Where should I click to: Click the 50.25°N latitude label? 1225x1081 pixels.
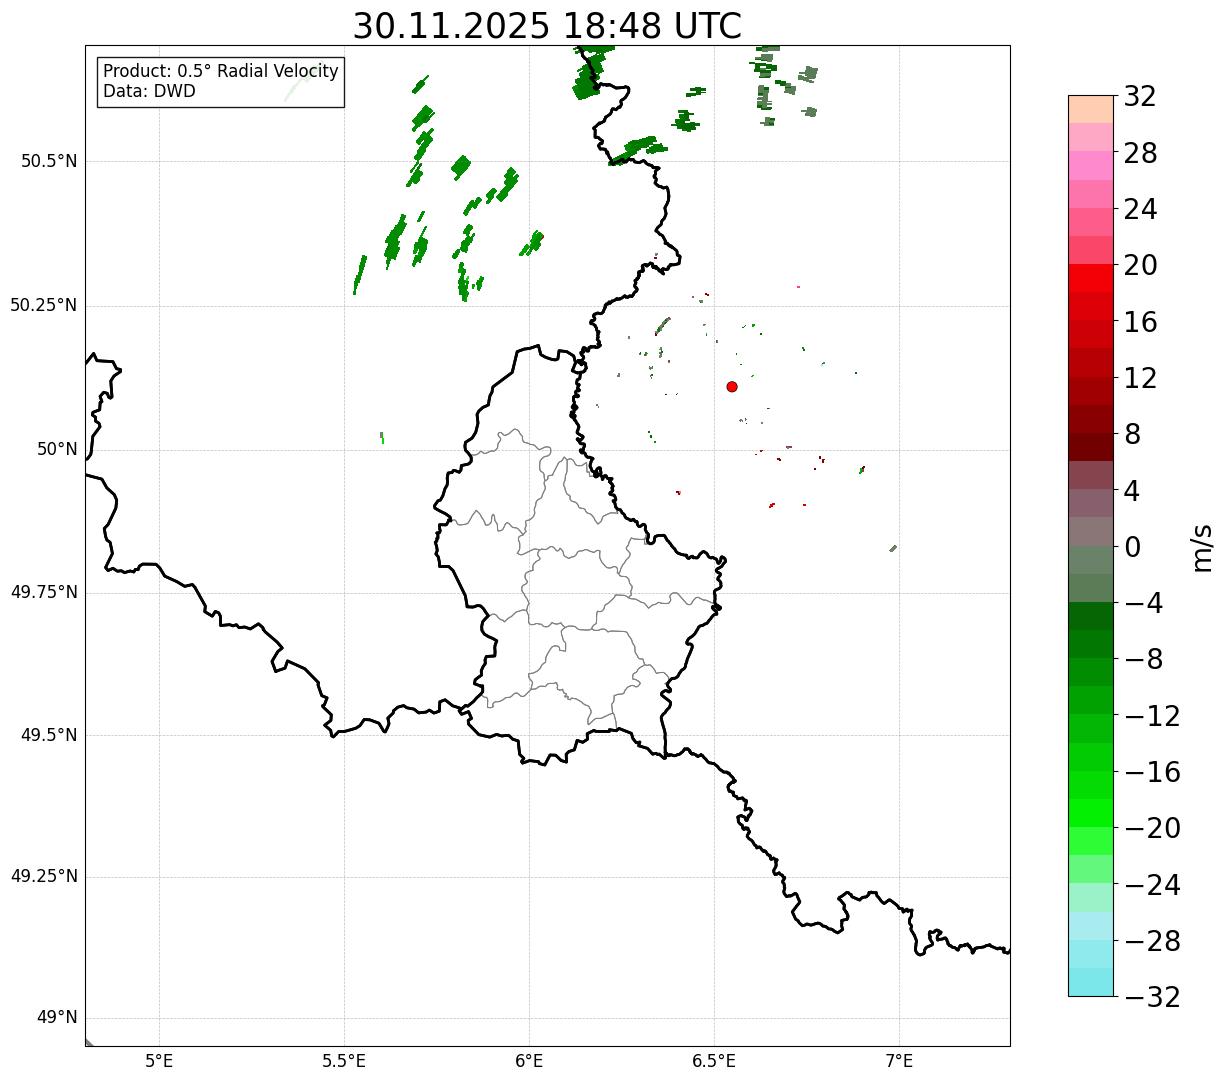click(44, 305)
